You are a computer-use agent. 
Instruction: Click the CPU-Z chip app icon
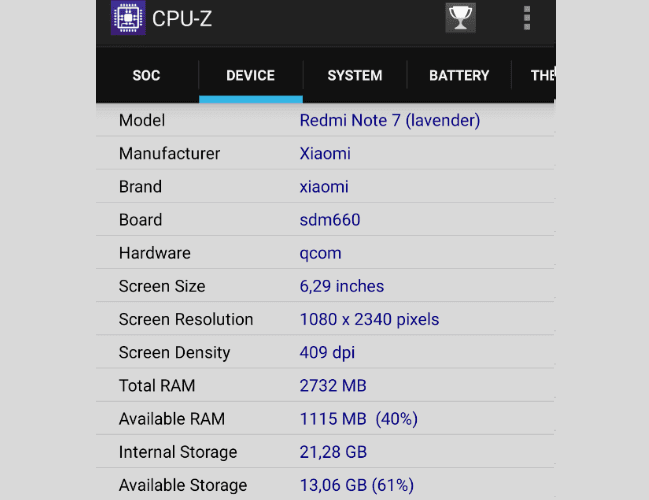pos(128,18)
